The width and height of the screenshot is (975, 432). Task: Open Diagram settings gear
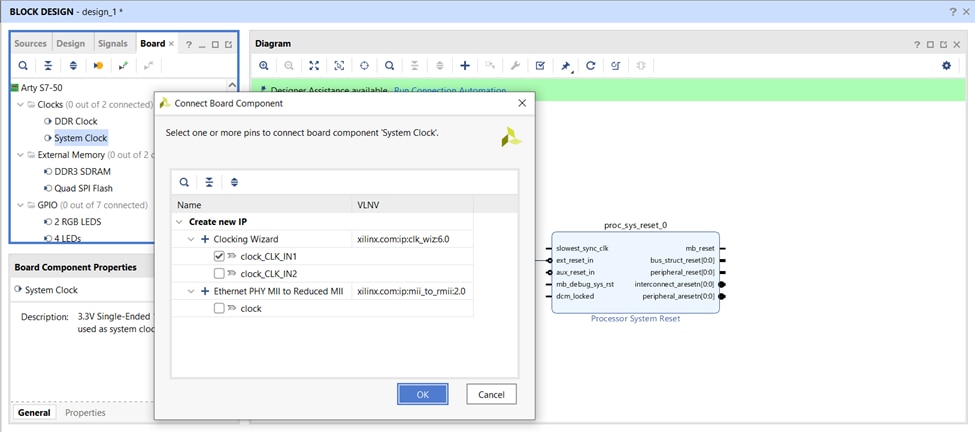point(946,65)
